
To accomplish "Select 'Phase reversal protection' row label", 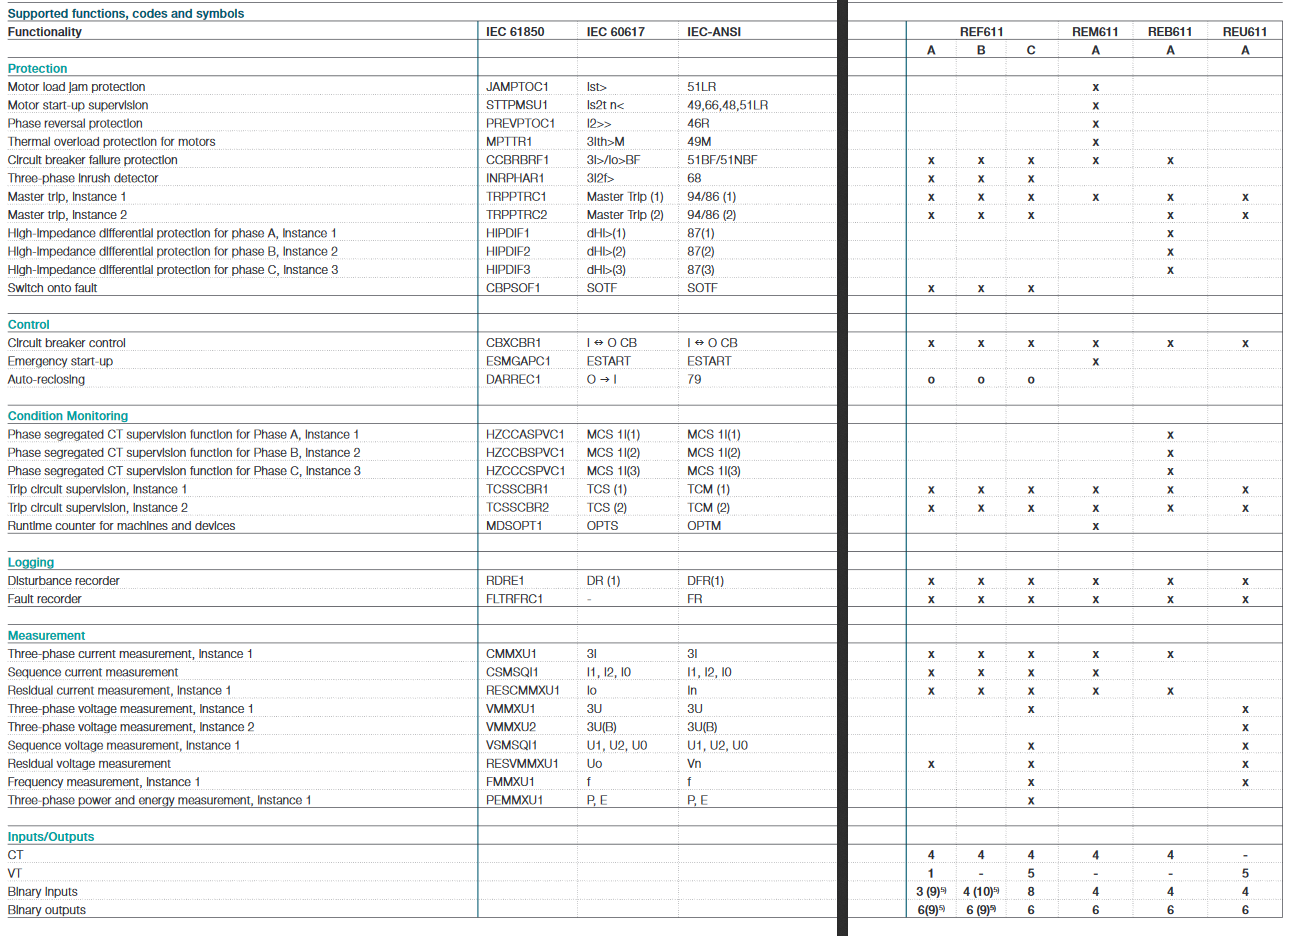I will (75, 124).
